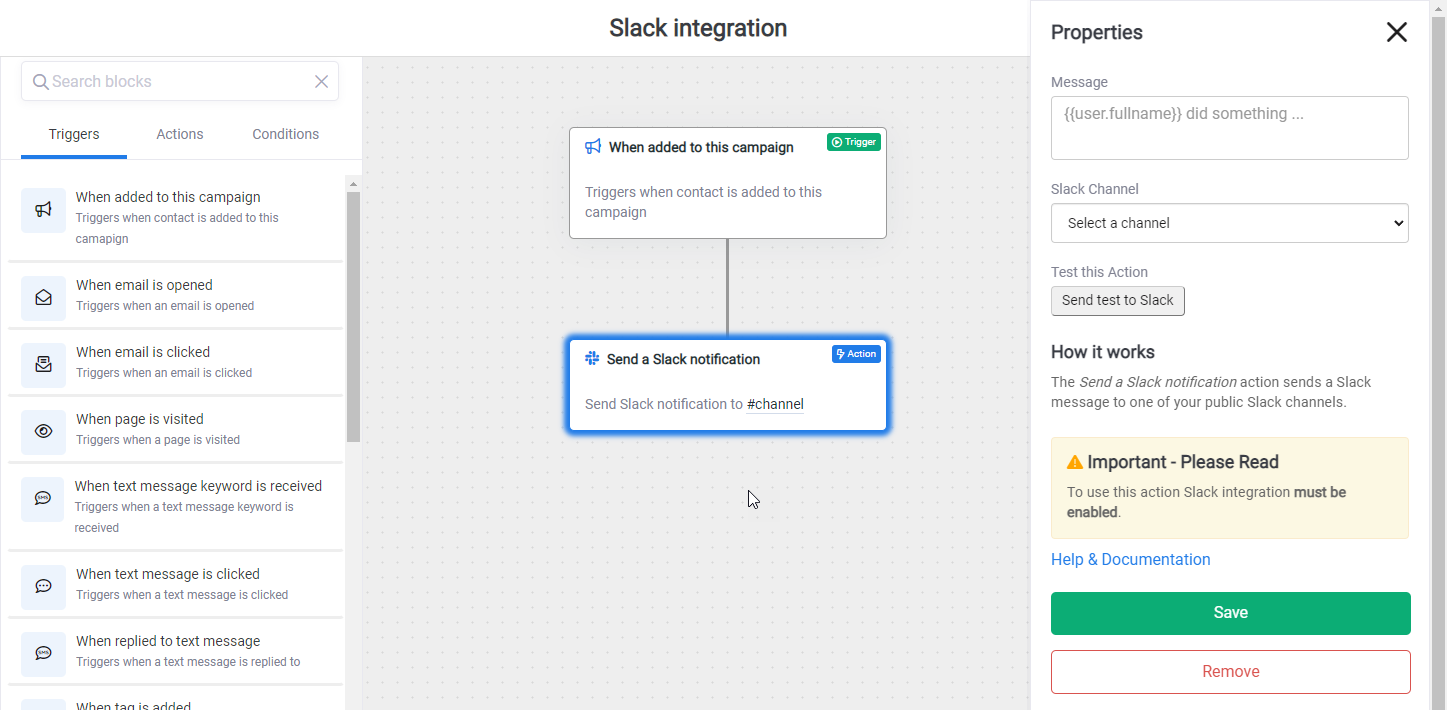This screenshot has width=1447, height=710.
Task: Click the 'When text message keyword is received' title
Action: (x=198, y=486)
